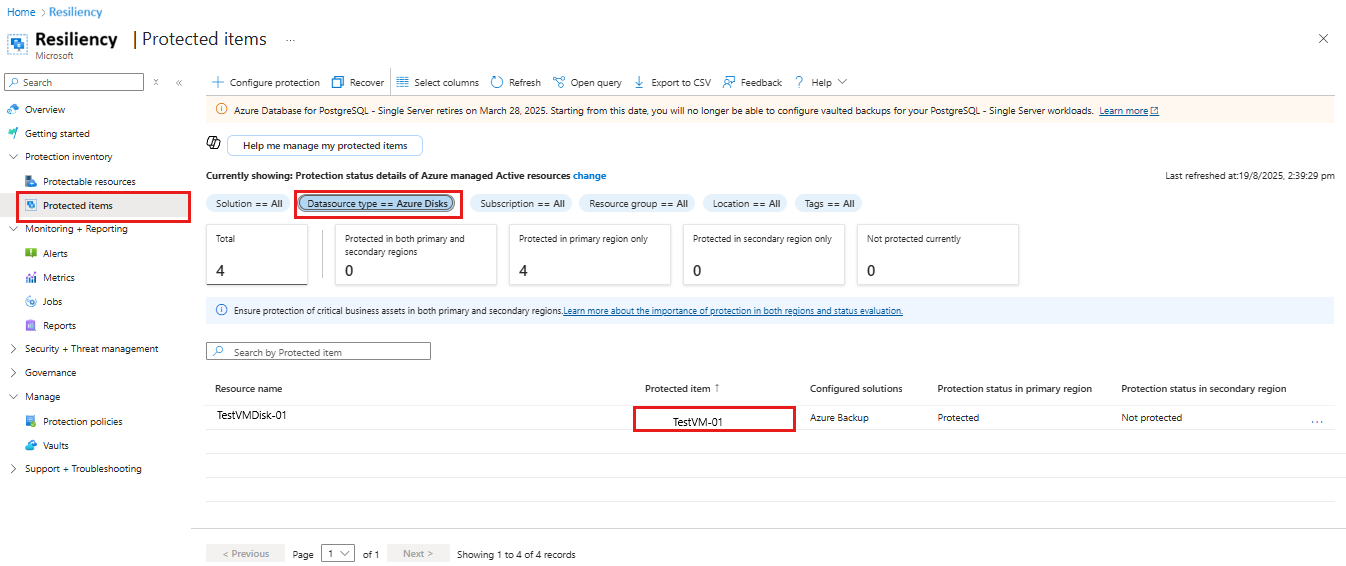Image resolution: width=1346 pixels, height=566 pixels.
Task: Click the Azure Backup configured solution cell
Action: click(839, 418)
